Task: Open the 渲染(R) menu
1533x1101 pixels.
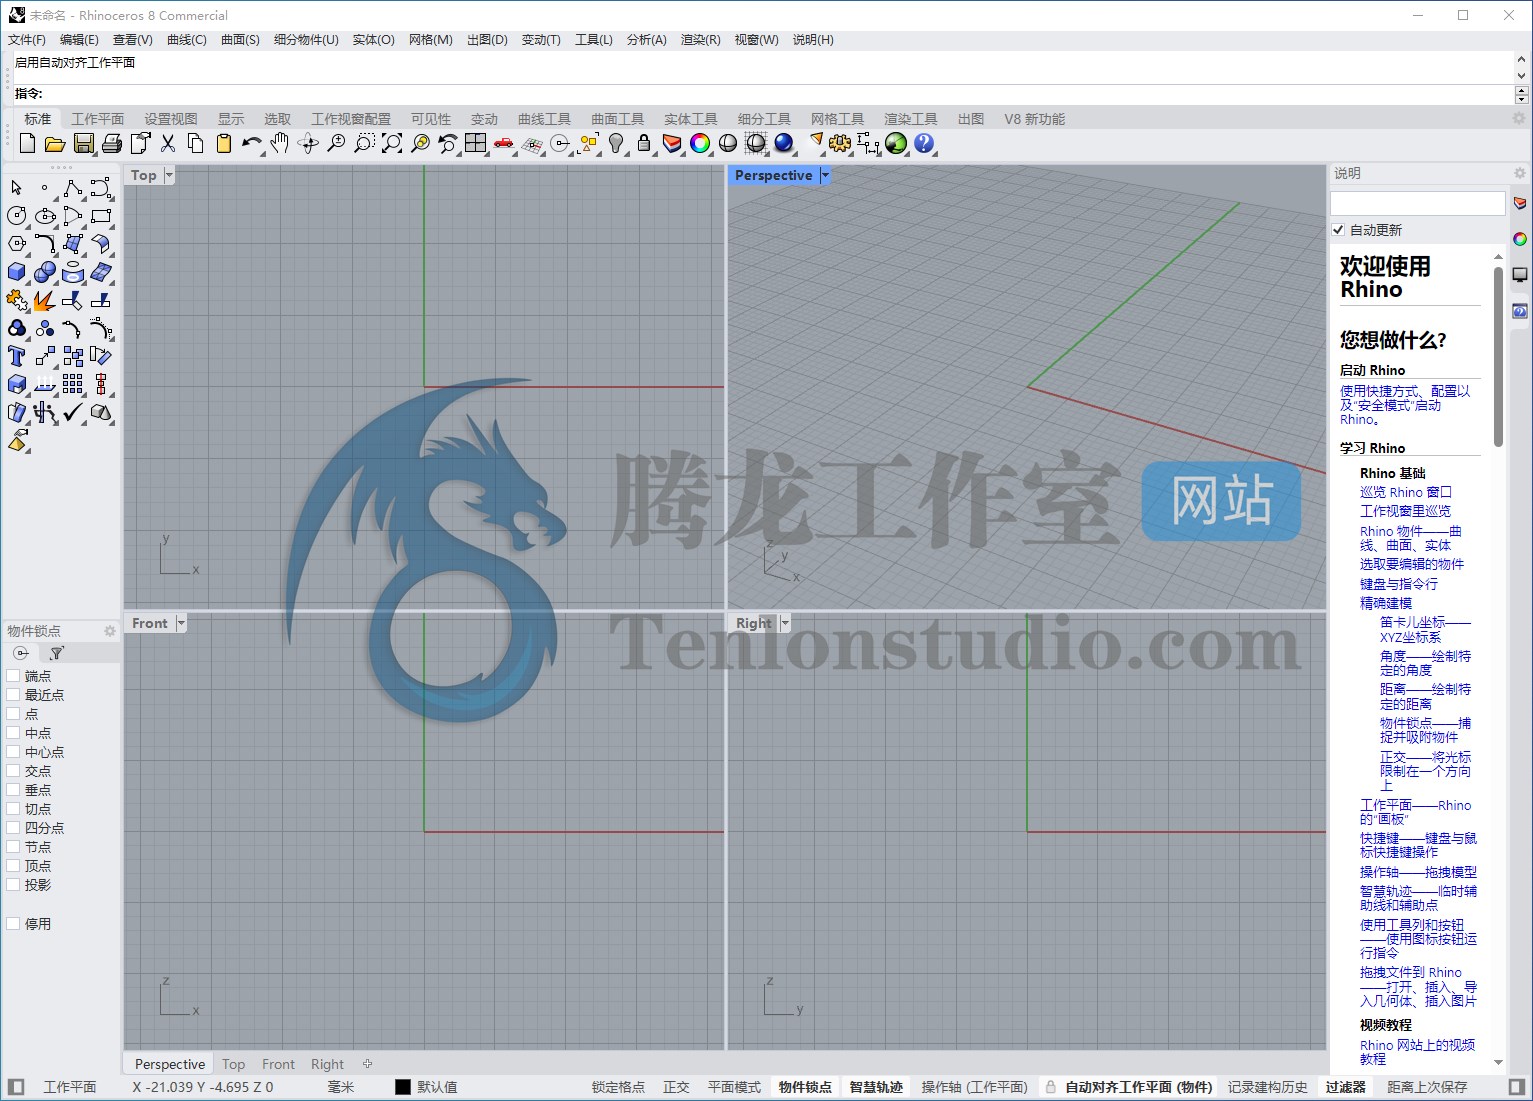Action: tap(700, 40)
